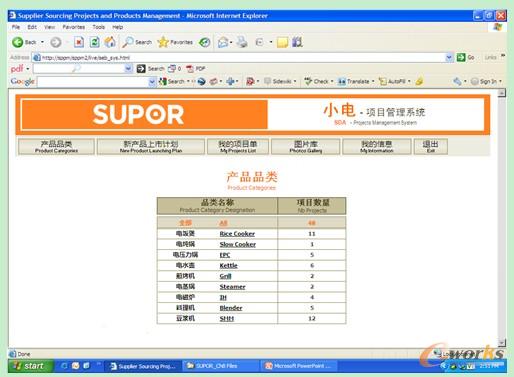Click the green Go button
The image size is (514, 377).
[465, 57]
